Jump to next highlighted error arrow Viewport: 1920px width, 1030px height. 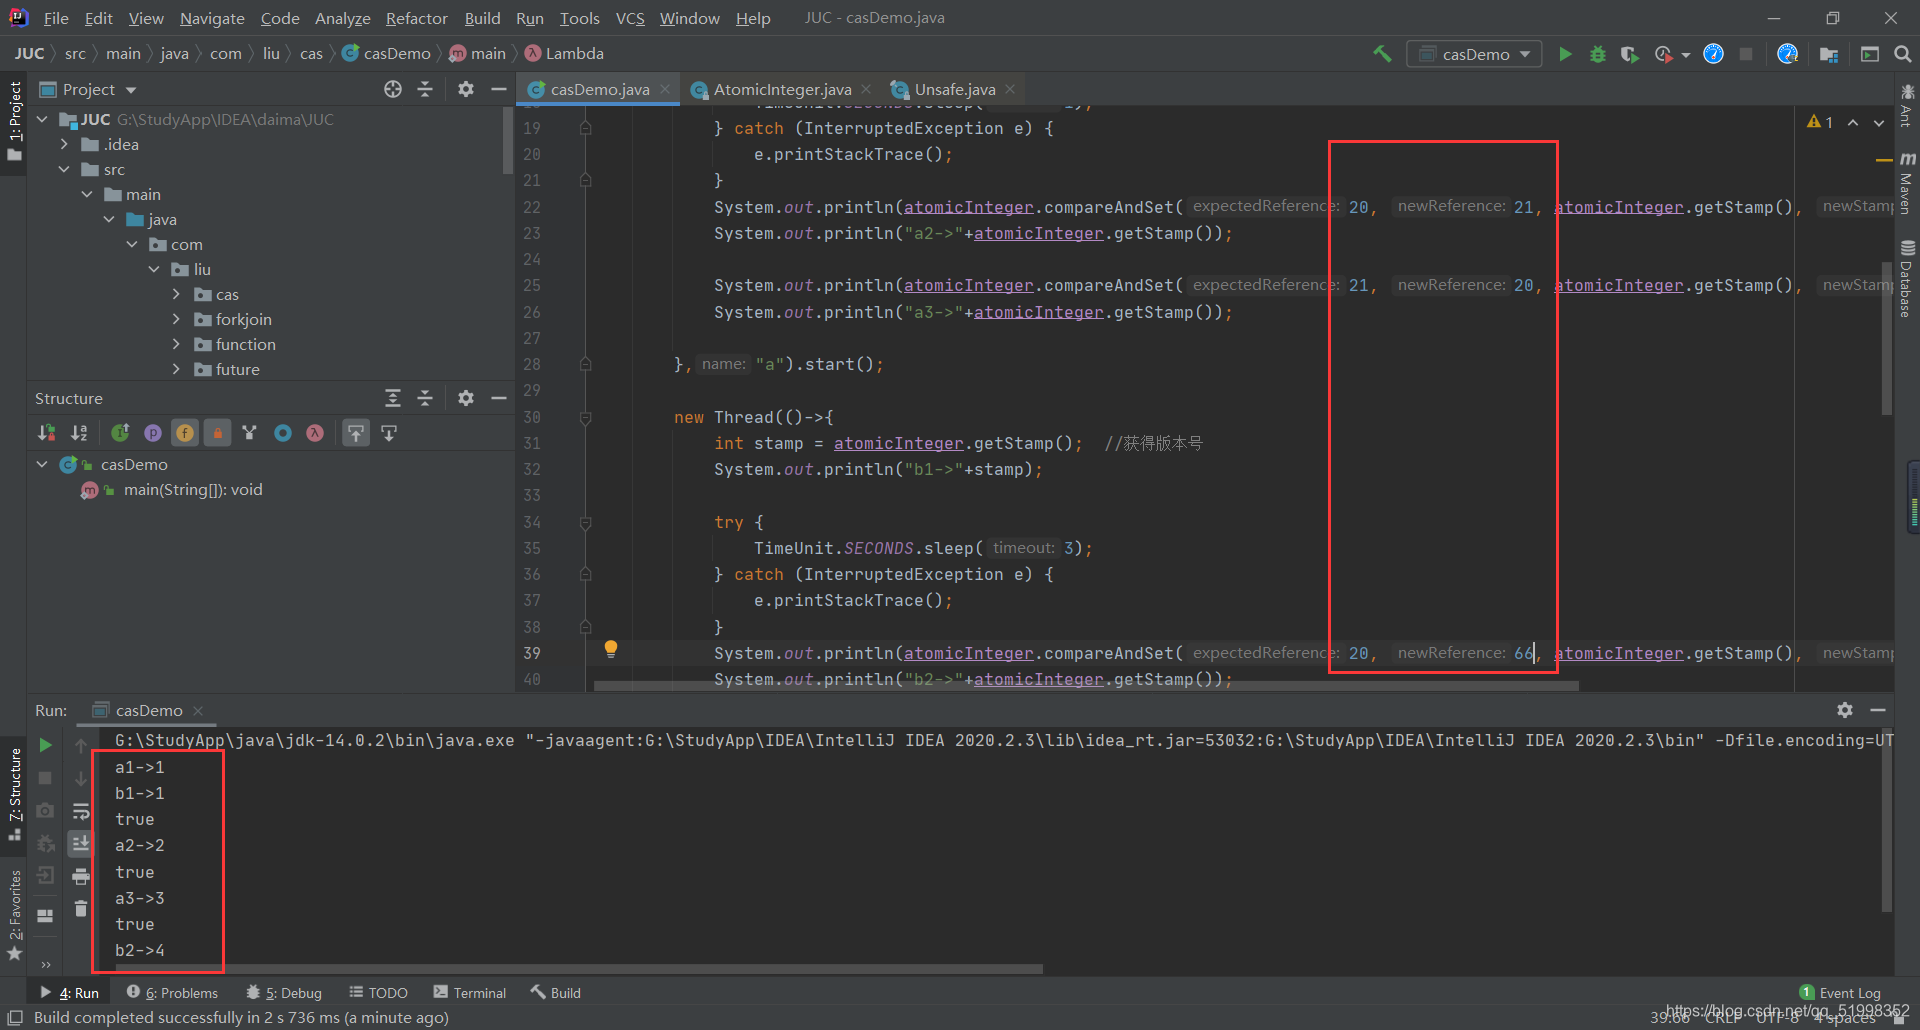[x=1879, y=122]
